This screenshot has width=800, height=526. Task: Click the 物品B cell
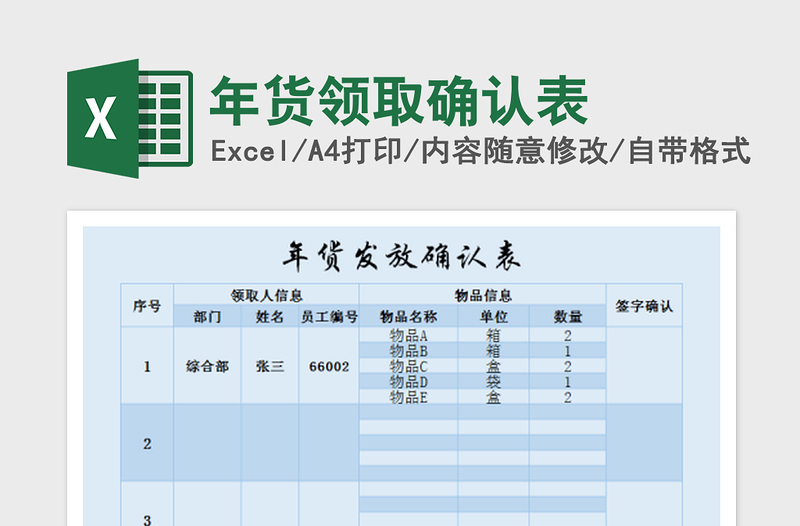point(408,350)
